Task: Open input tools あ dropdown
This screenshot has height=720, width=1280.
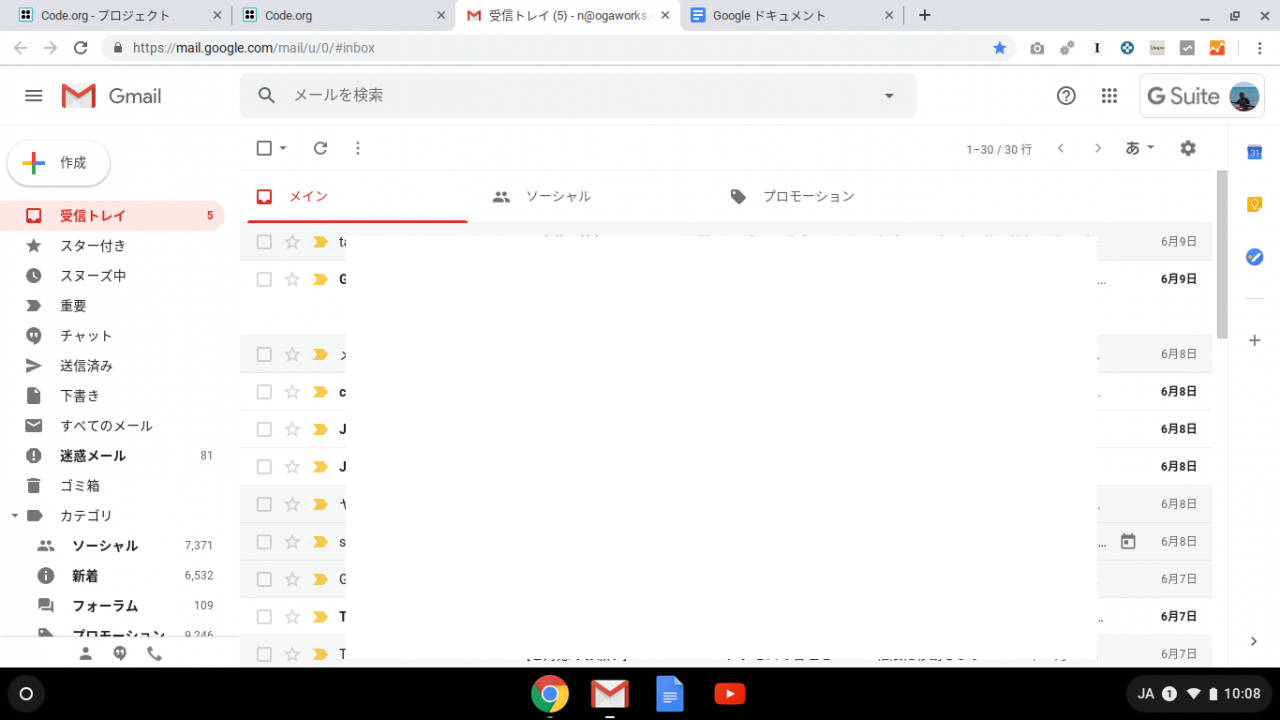Action: [1140, 148]
